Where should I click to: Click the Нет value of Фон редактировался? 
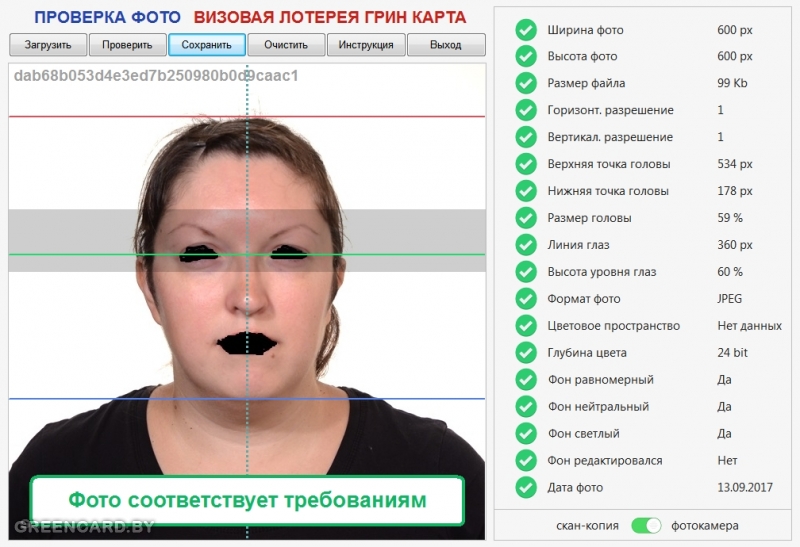tap(727, 461)
